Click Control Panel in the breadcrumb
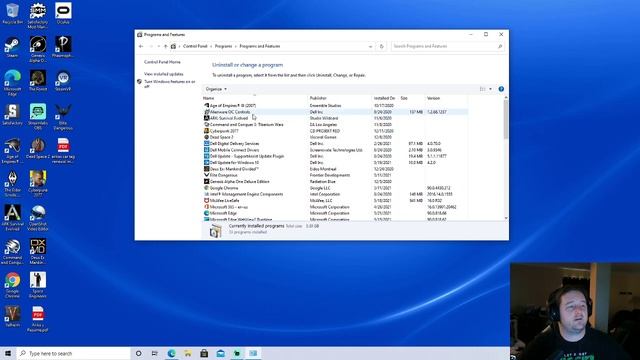The image size is (640, 360). 195,47
